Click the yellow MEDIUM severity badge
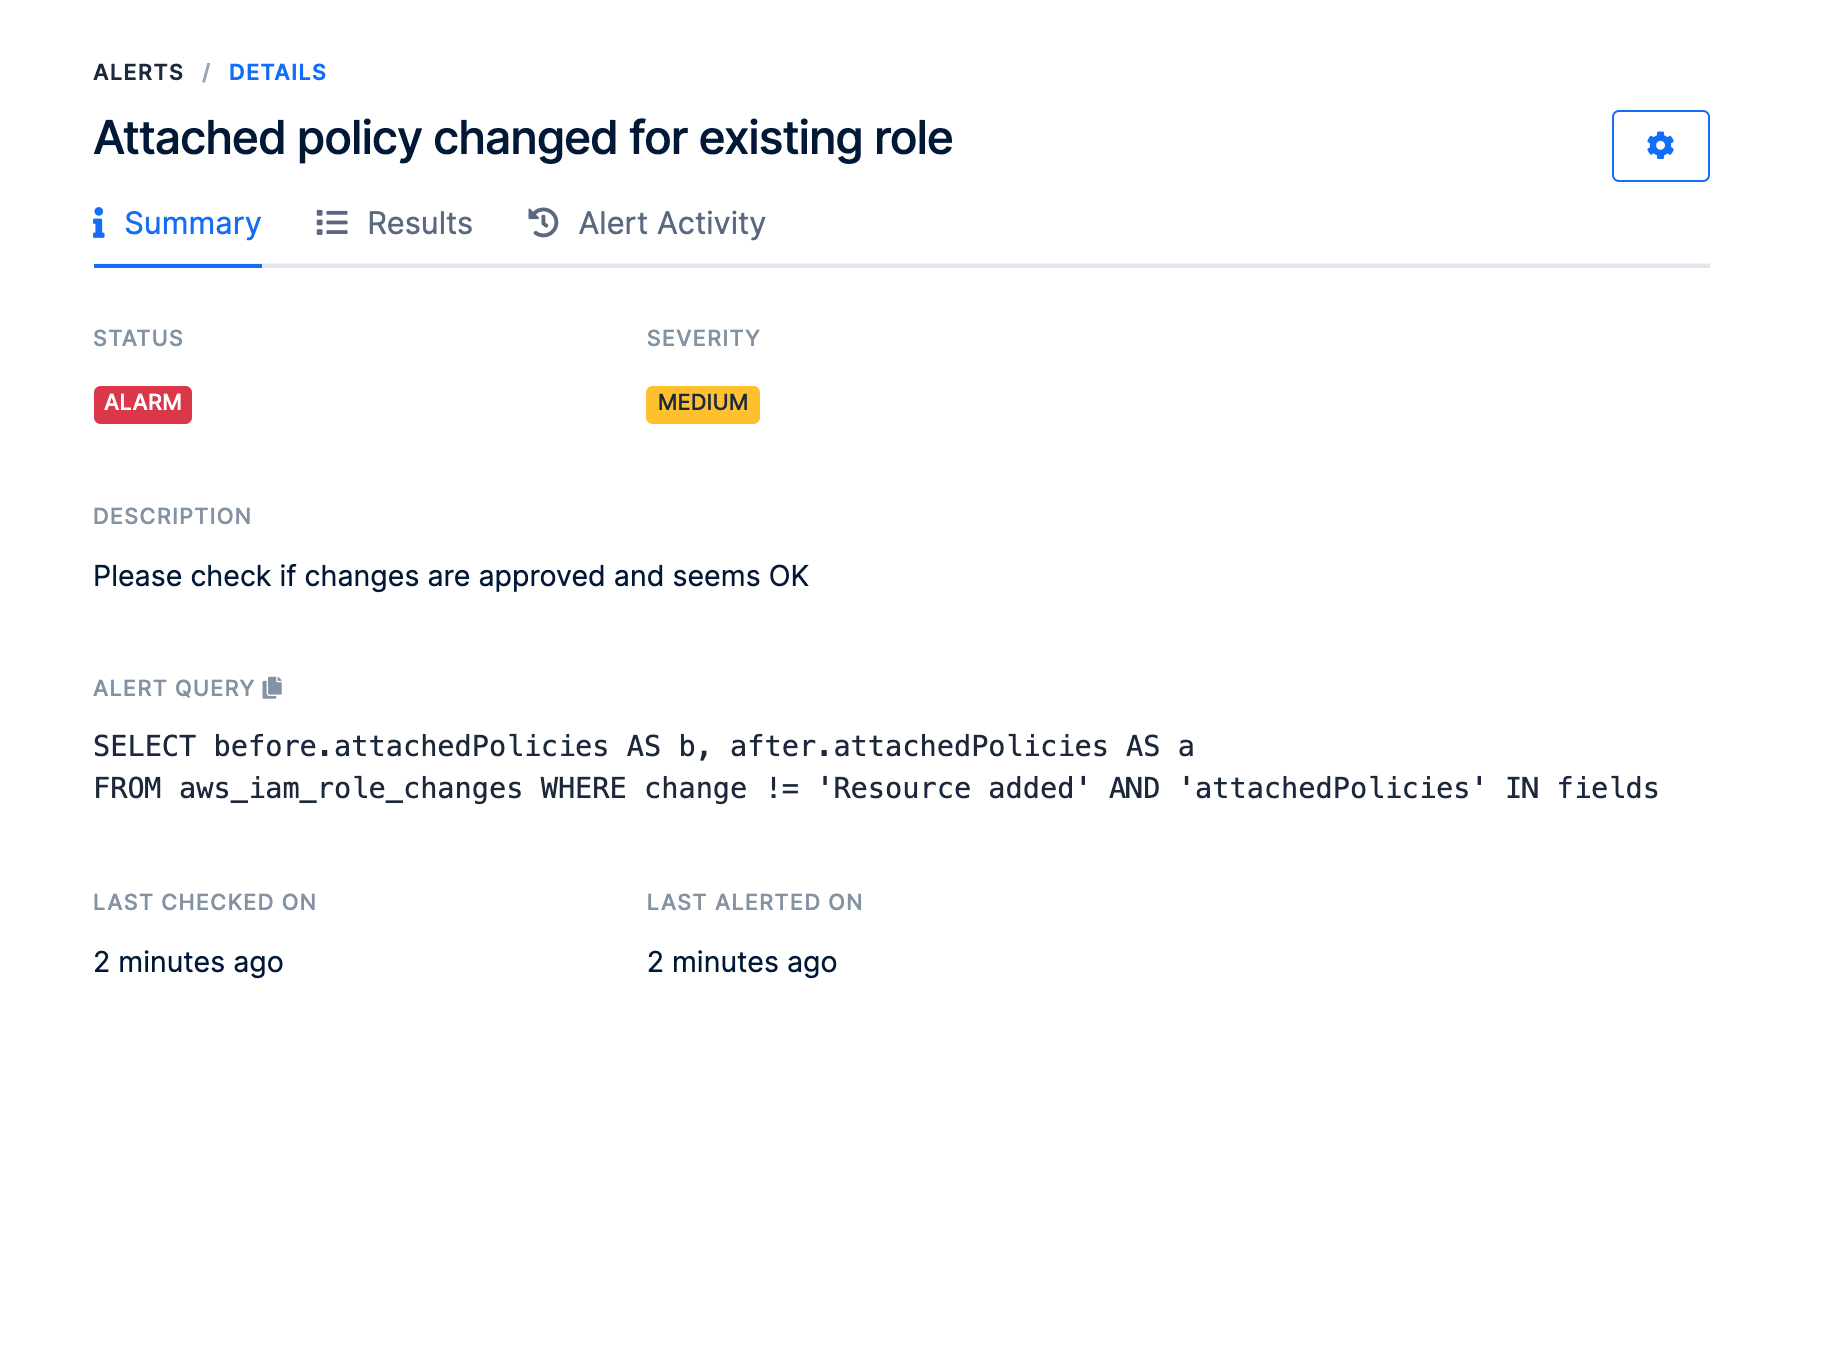 click(x=702, y=404)
